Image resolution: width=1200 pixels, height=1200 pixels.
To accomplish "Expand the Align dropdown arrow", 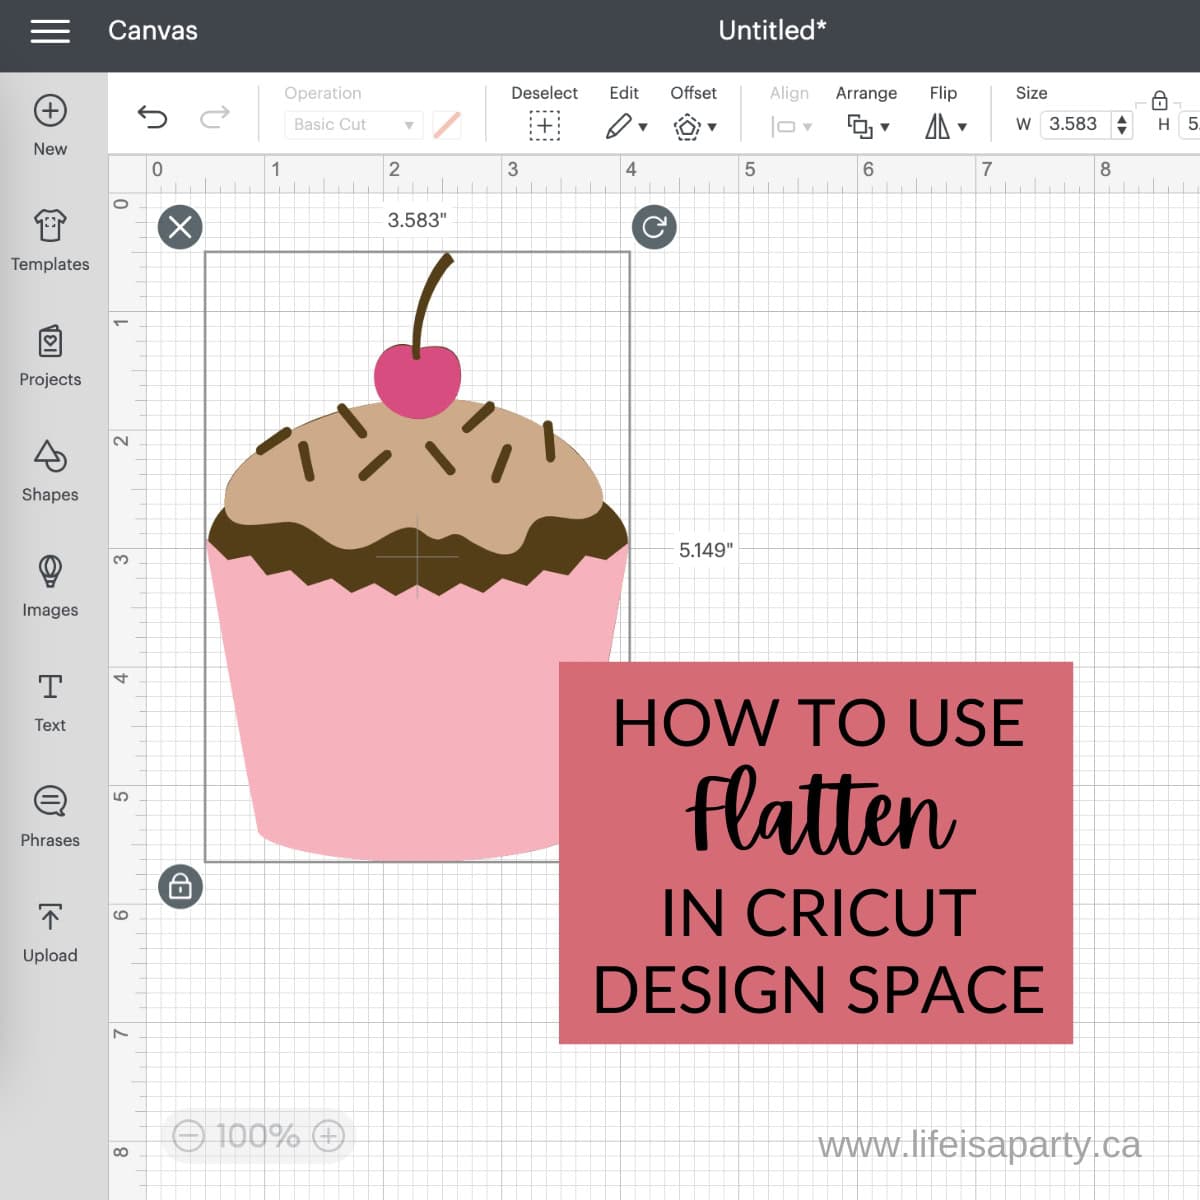I will [x=807, y=127].
